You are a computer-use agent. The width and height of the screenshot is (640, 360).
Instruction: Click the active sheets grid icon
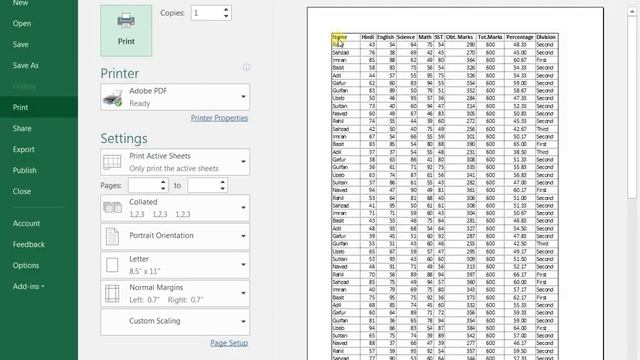click(x=112, y=162)
